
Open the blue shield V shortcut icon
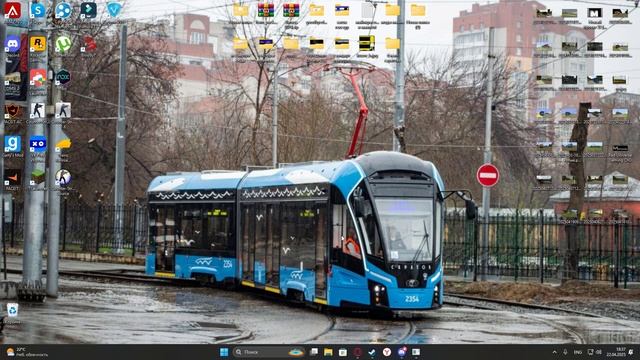pyautogui.click(x=114, y=10)
